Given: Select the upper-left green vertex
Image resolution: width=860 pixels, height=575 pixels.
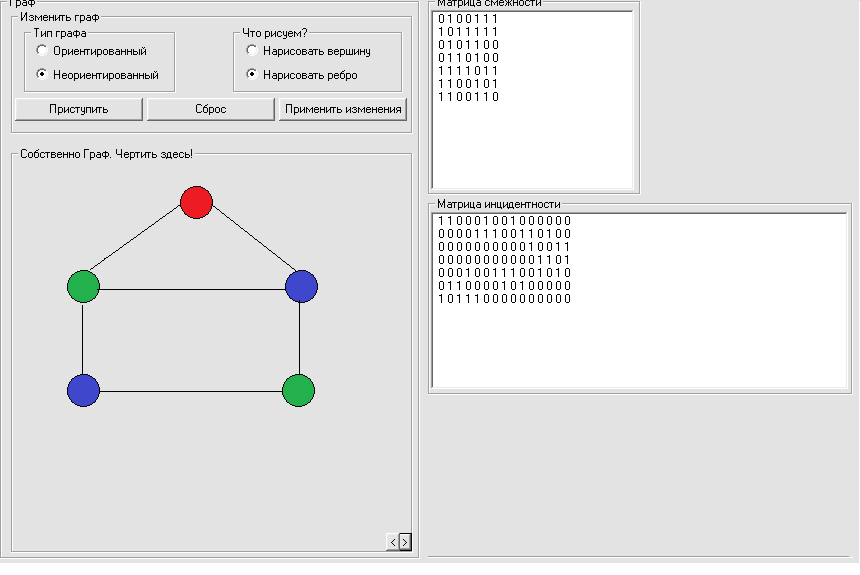Looking at the screenshot, I should pos(83,286).
